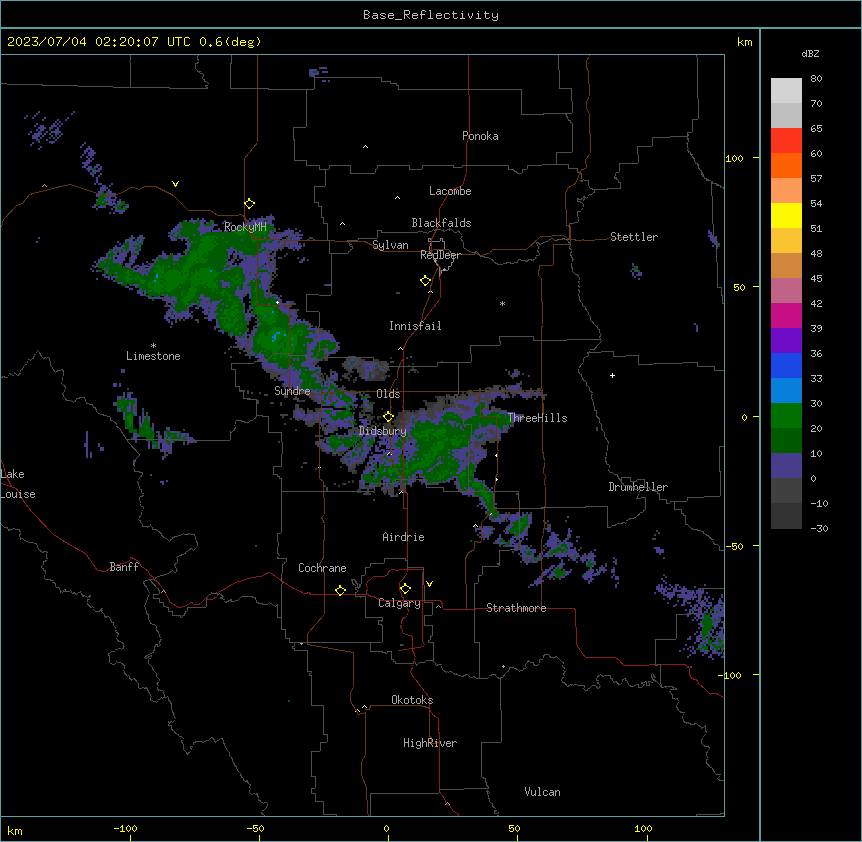The image size is (862, 842).
Task: Pick the gold 48-51 dBZ legend swatch
Action: point(786,240)
